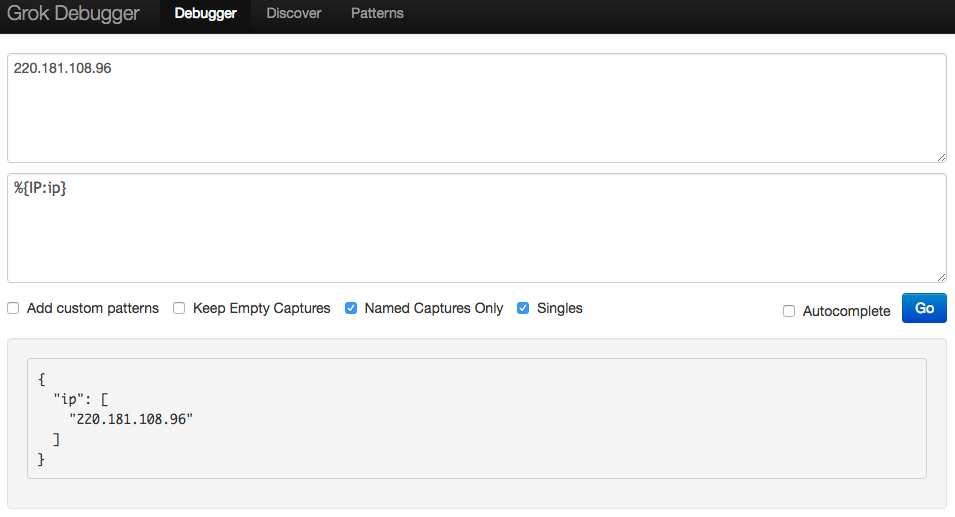This screenshot has width=955, height=517.
Task: Click the input text area containing 220.181.108.96
Action: [477, 108]
